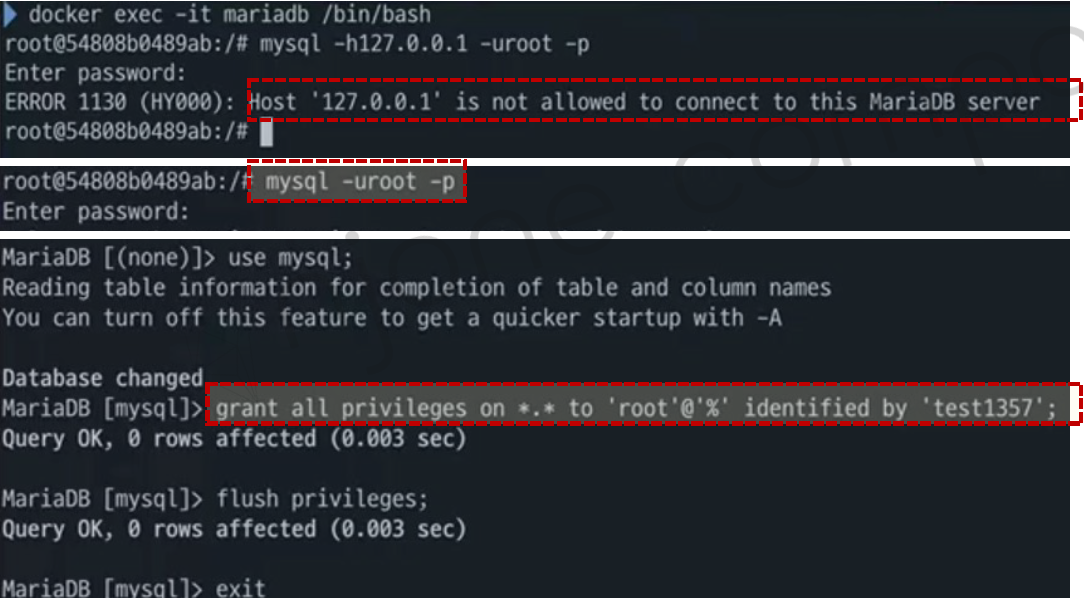Click the ERROR 1130 (HY000) text
Image resolution: width=1084 pixels, height=598 pixels.
(120, 102)
